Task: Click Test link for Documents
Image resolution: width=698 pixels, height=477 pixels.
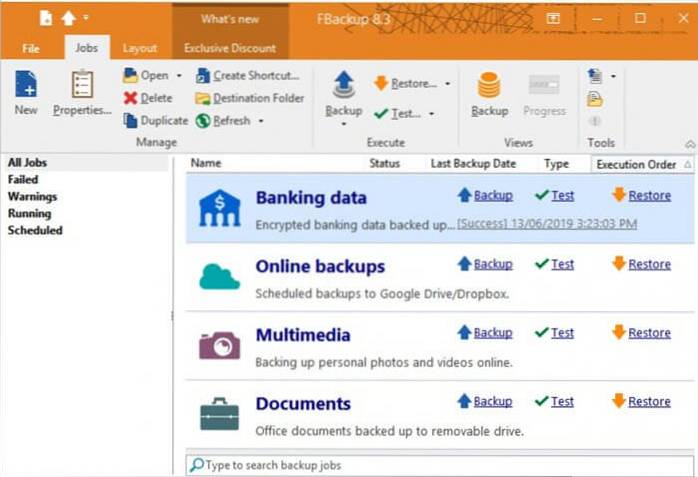Action: click(x=563, y=401)
